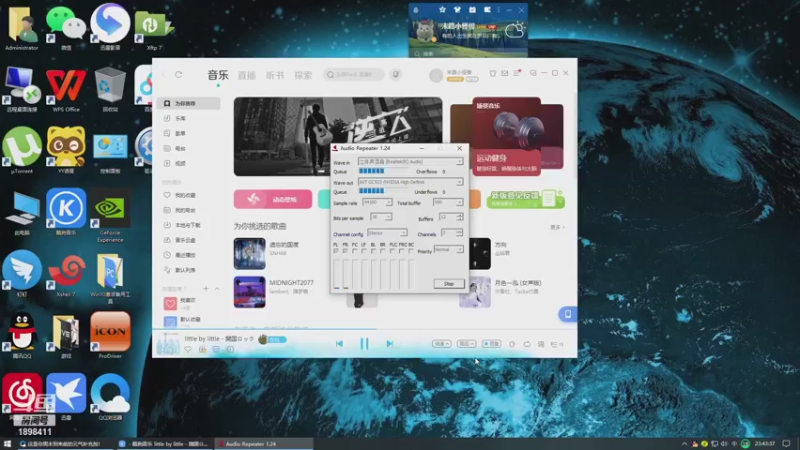Toggle the FLC channel checkbox

click(x=392, y=251)
